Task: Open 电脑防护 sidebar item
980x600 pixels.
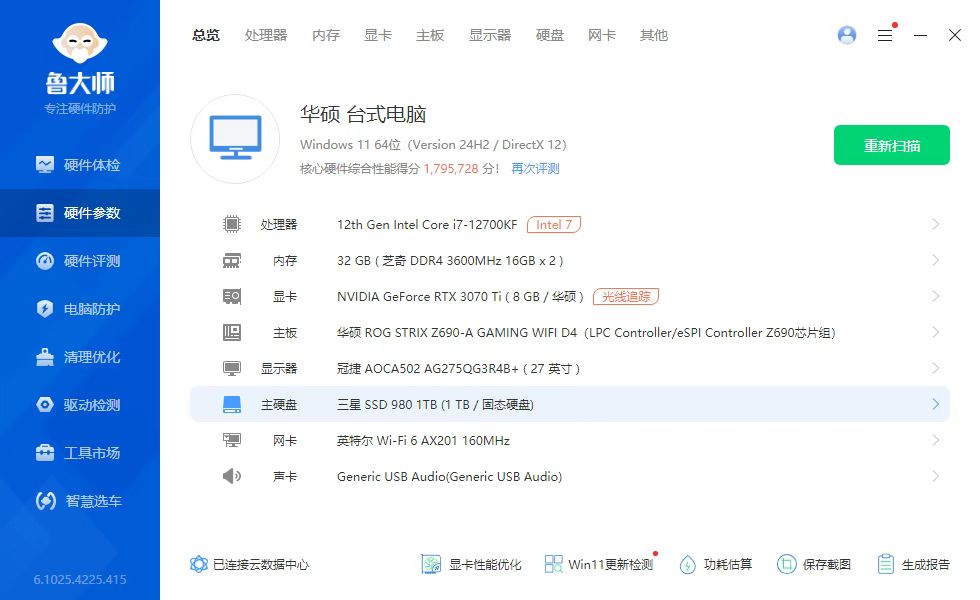Action: [80, 309]
